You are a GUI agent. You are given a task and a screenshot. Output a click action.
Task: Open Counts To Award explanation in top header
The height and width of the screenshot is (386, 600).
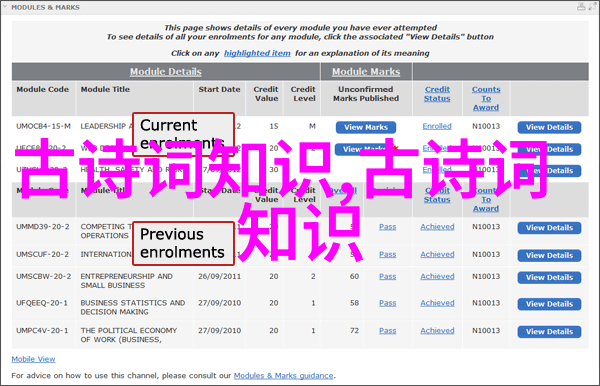coord(486,98)
